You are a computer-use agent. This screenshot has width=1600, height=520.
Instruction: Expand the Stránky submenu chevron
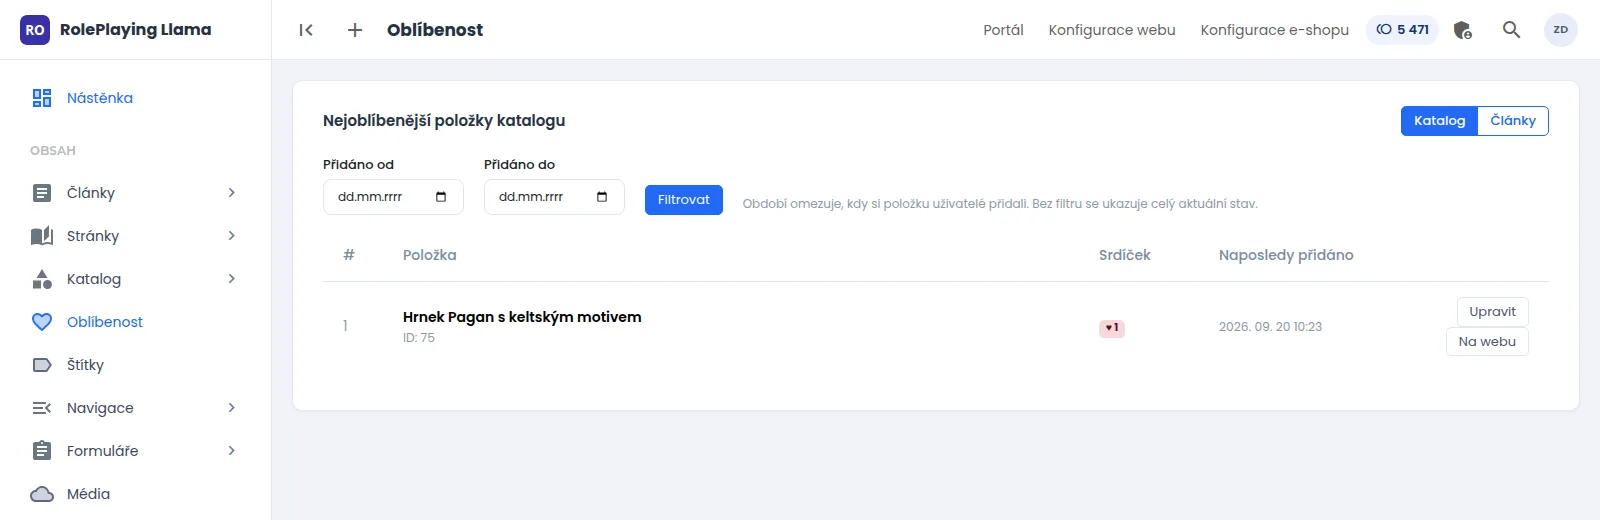231,236
